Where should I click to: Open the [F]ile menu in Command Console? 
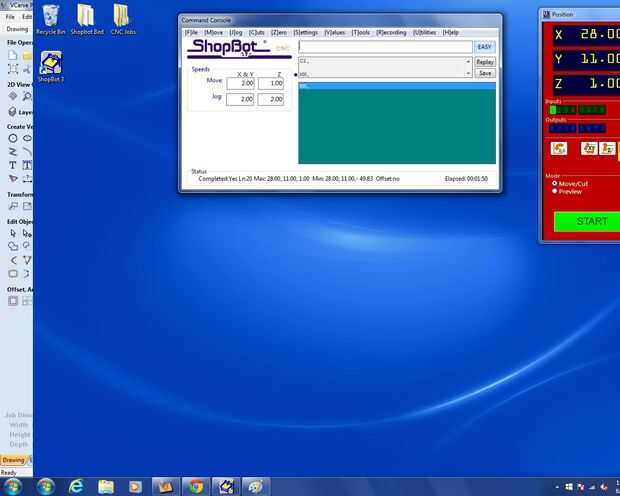(191, 32)
